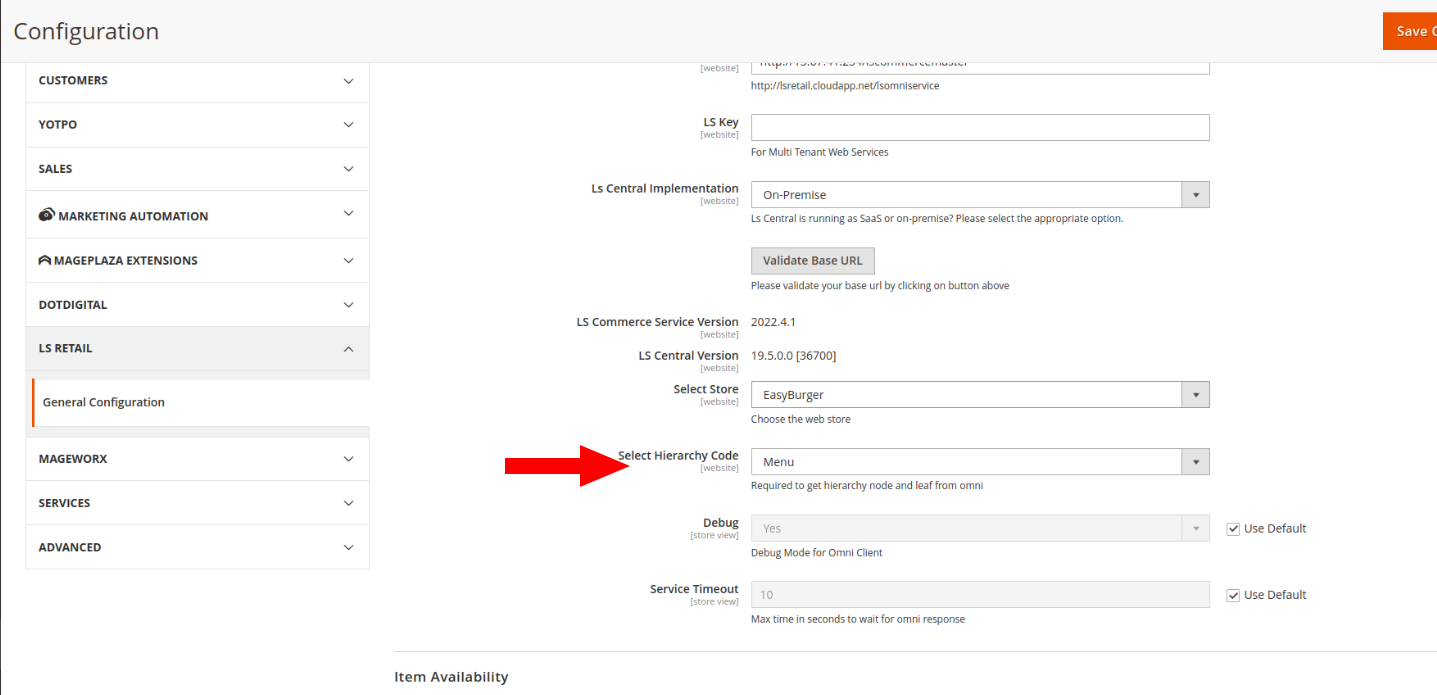Collapse LS Retail section chevron
Screen dimensions: 1437x695
(348, 349)
